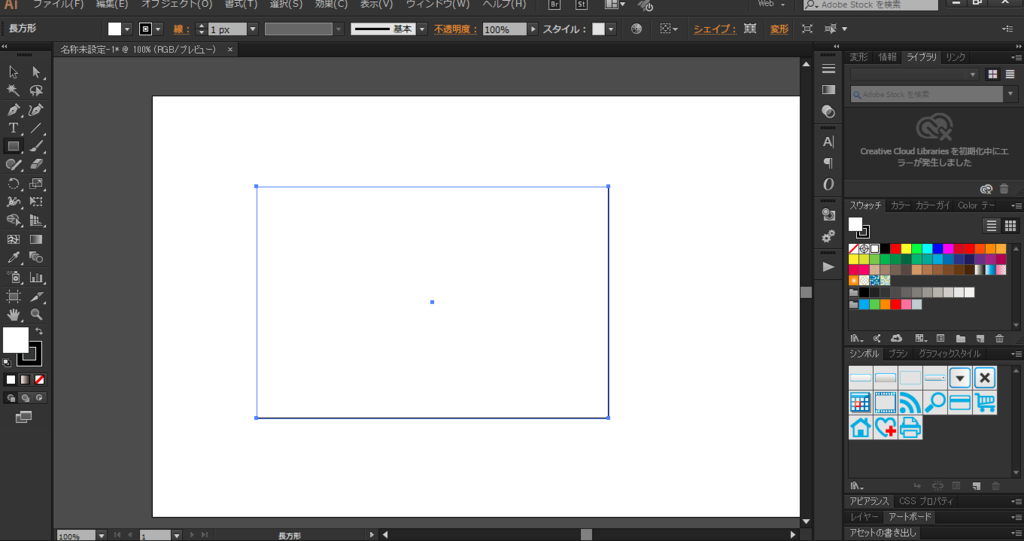The image size is (1024, 541).
Task: Click the シェイプ link in control bar
Action: 714,29
